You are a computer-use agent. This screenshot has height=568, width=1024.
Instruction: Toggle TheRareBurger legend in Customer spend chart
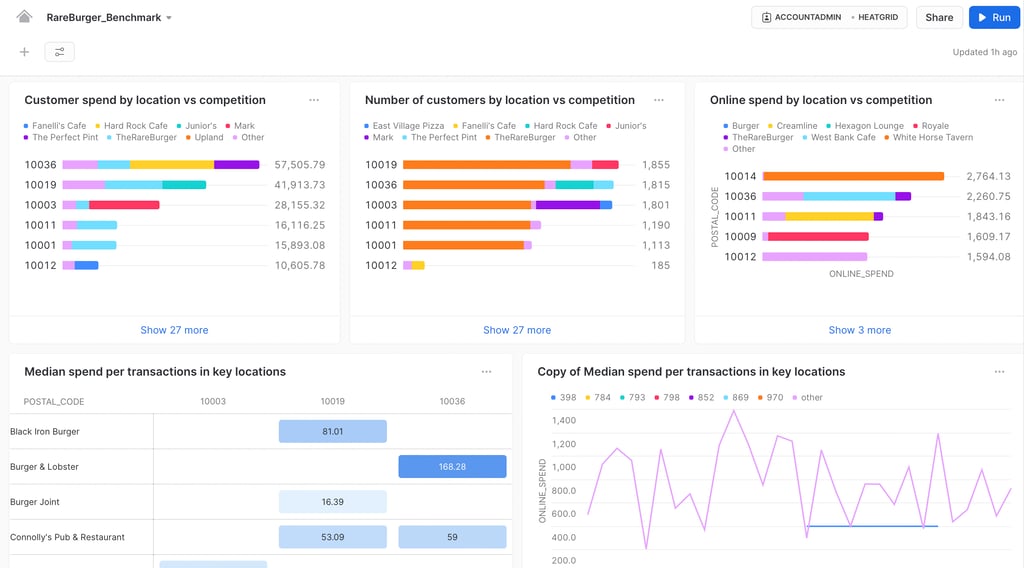[x=142, y=137]
